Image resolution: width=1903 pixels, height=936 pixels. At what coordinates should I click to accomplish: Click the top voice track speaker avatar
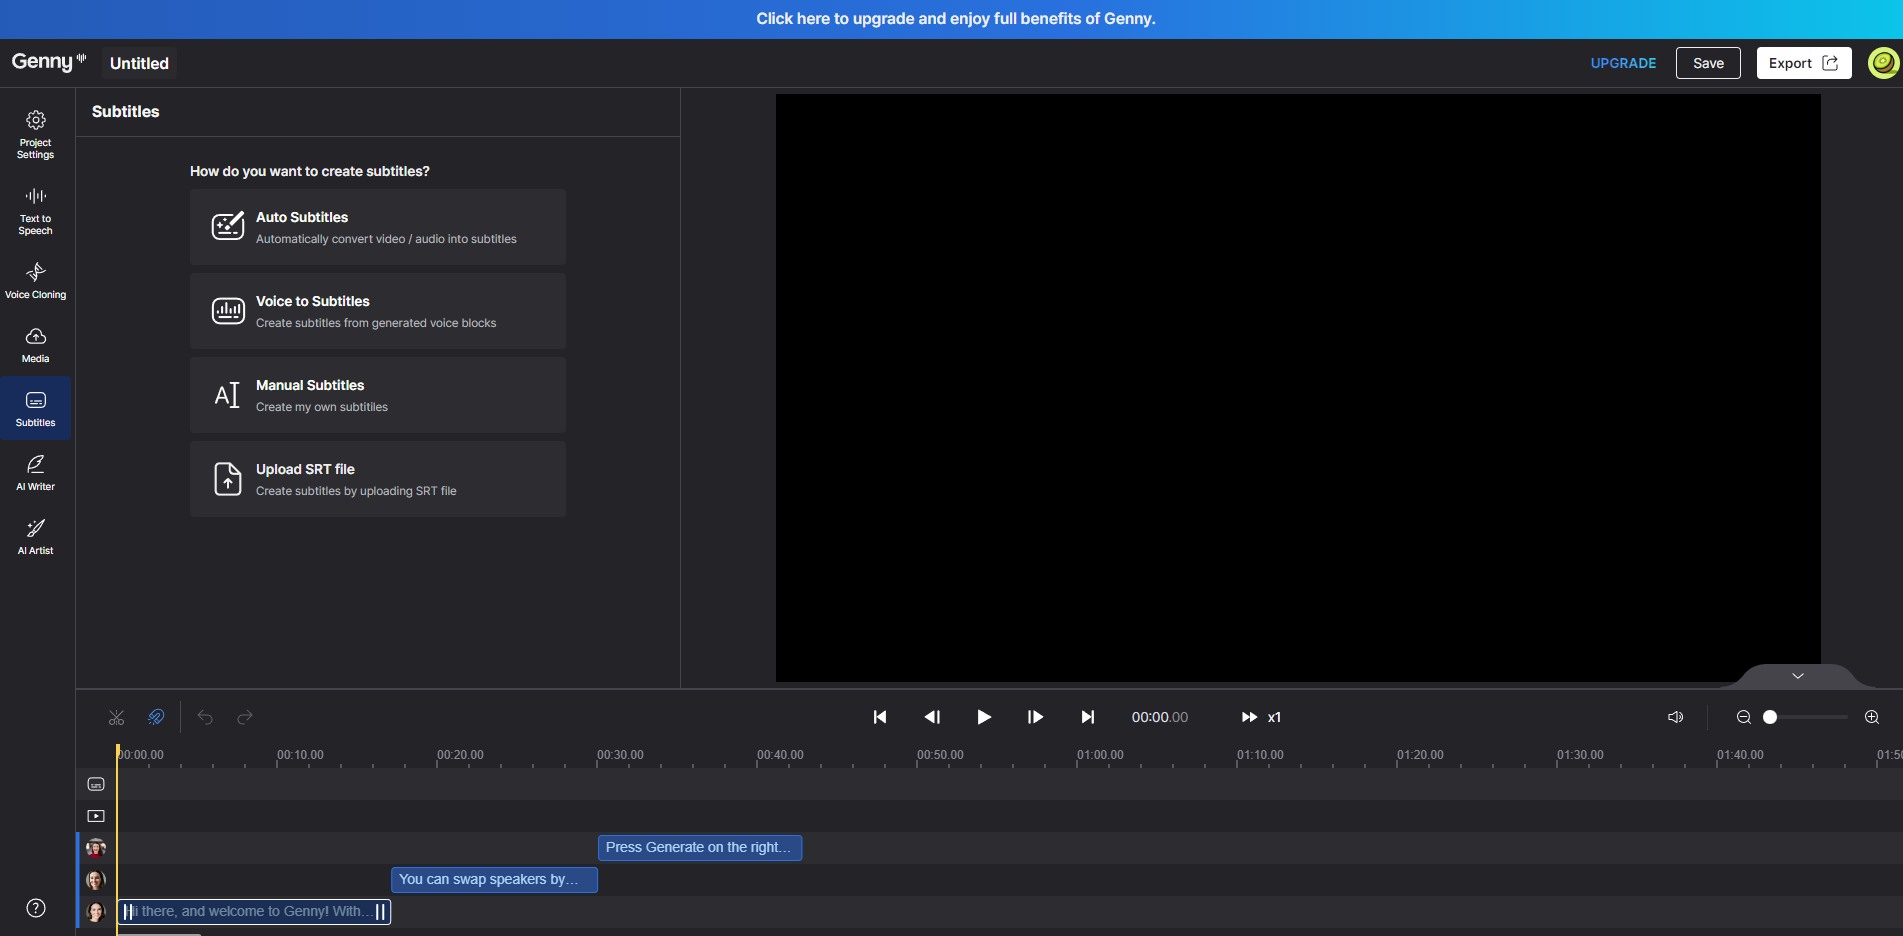[x=96, y=848]
